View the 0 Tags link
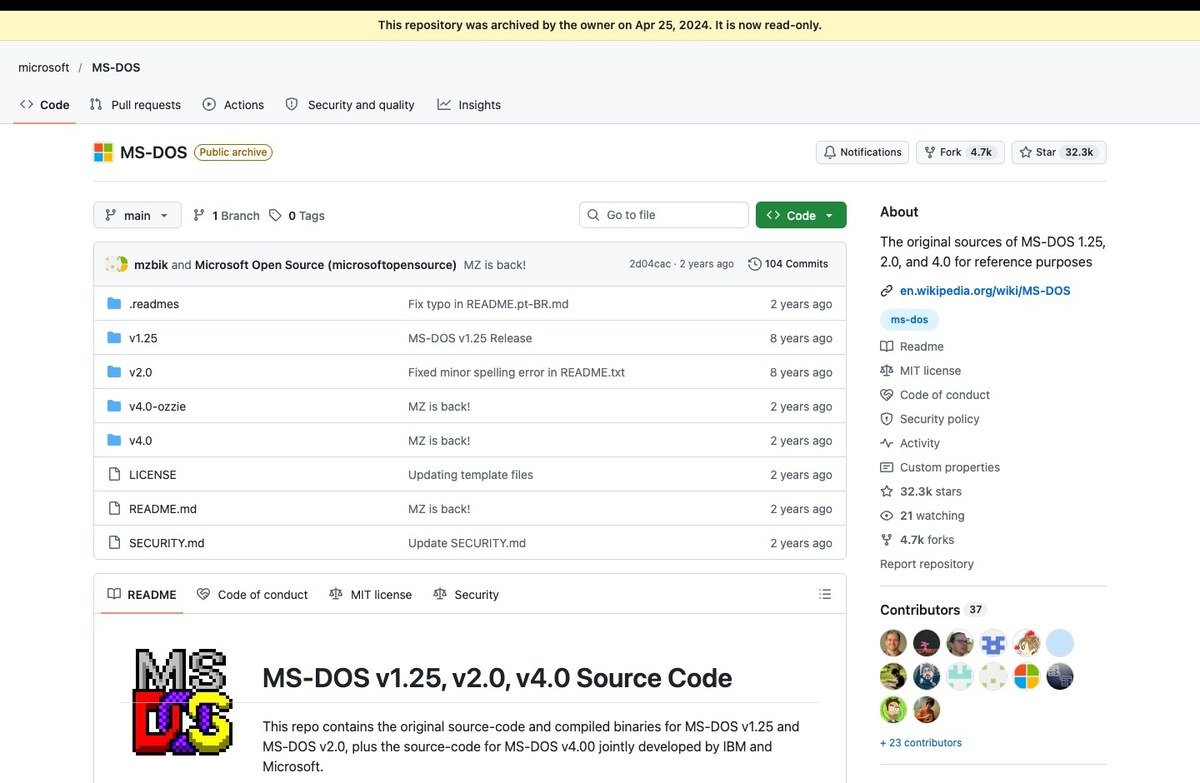The image size is (1200, 783). pos(297,216)
